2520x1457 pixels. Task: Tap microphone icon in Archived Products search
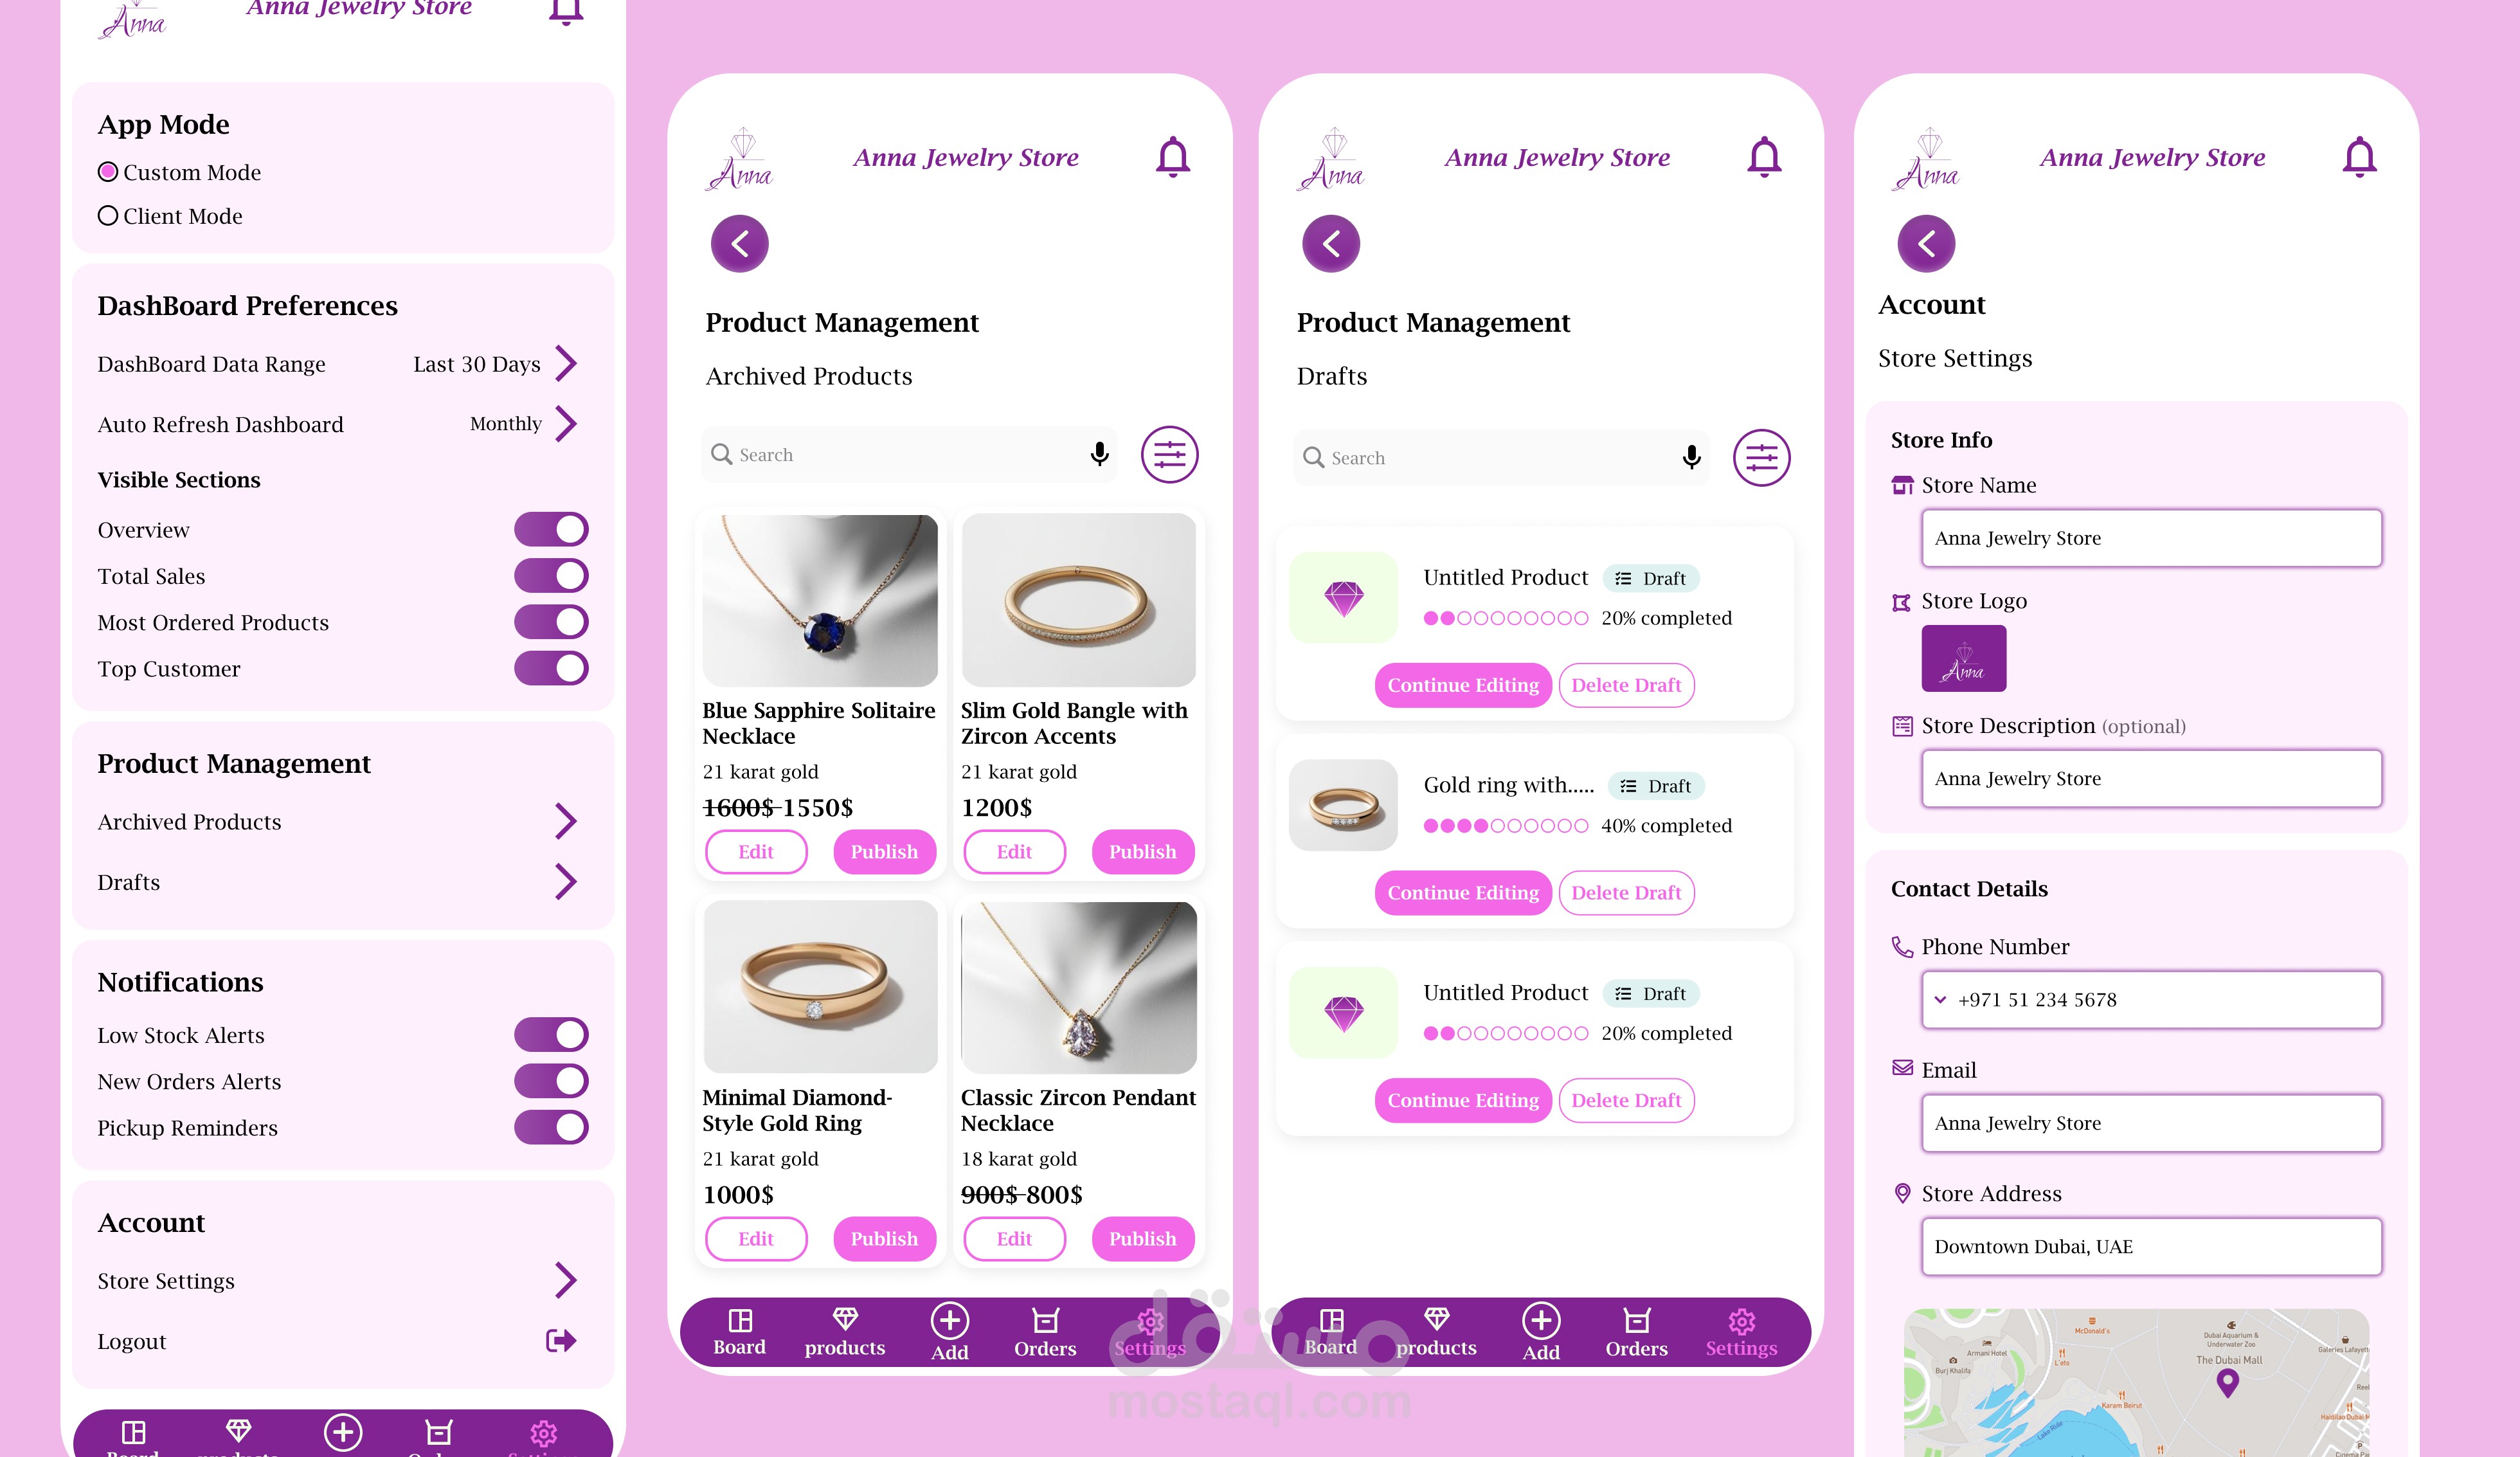coord(1099,454)
